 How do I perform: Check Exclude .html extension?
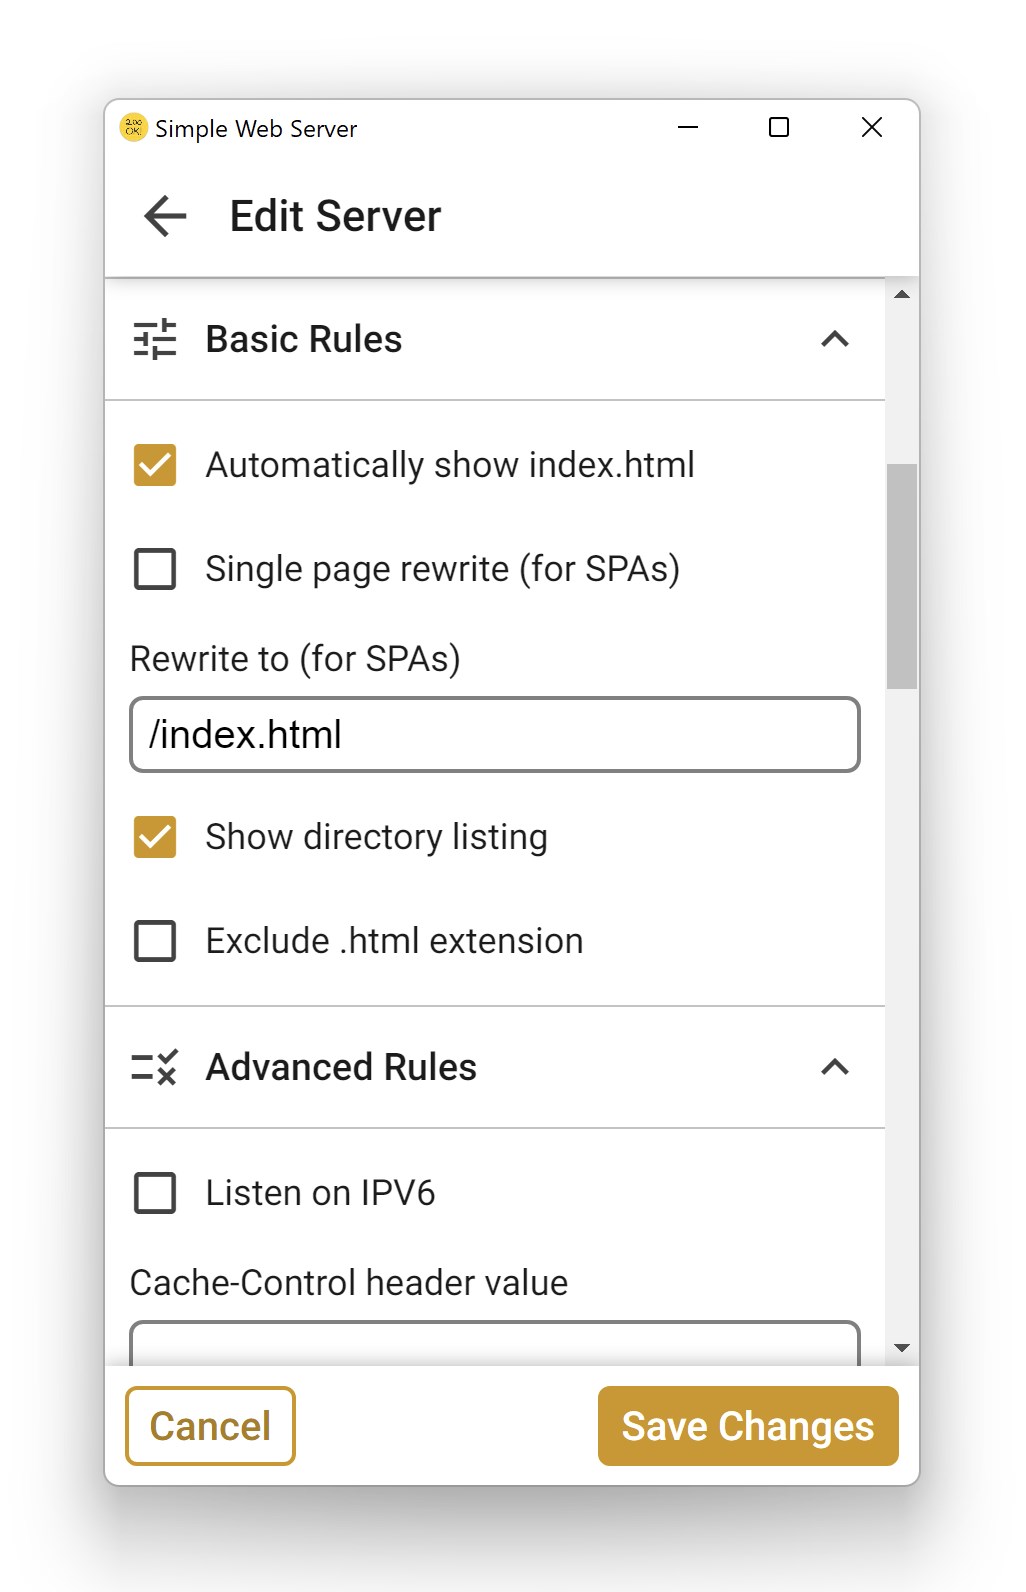[155, 941]
